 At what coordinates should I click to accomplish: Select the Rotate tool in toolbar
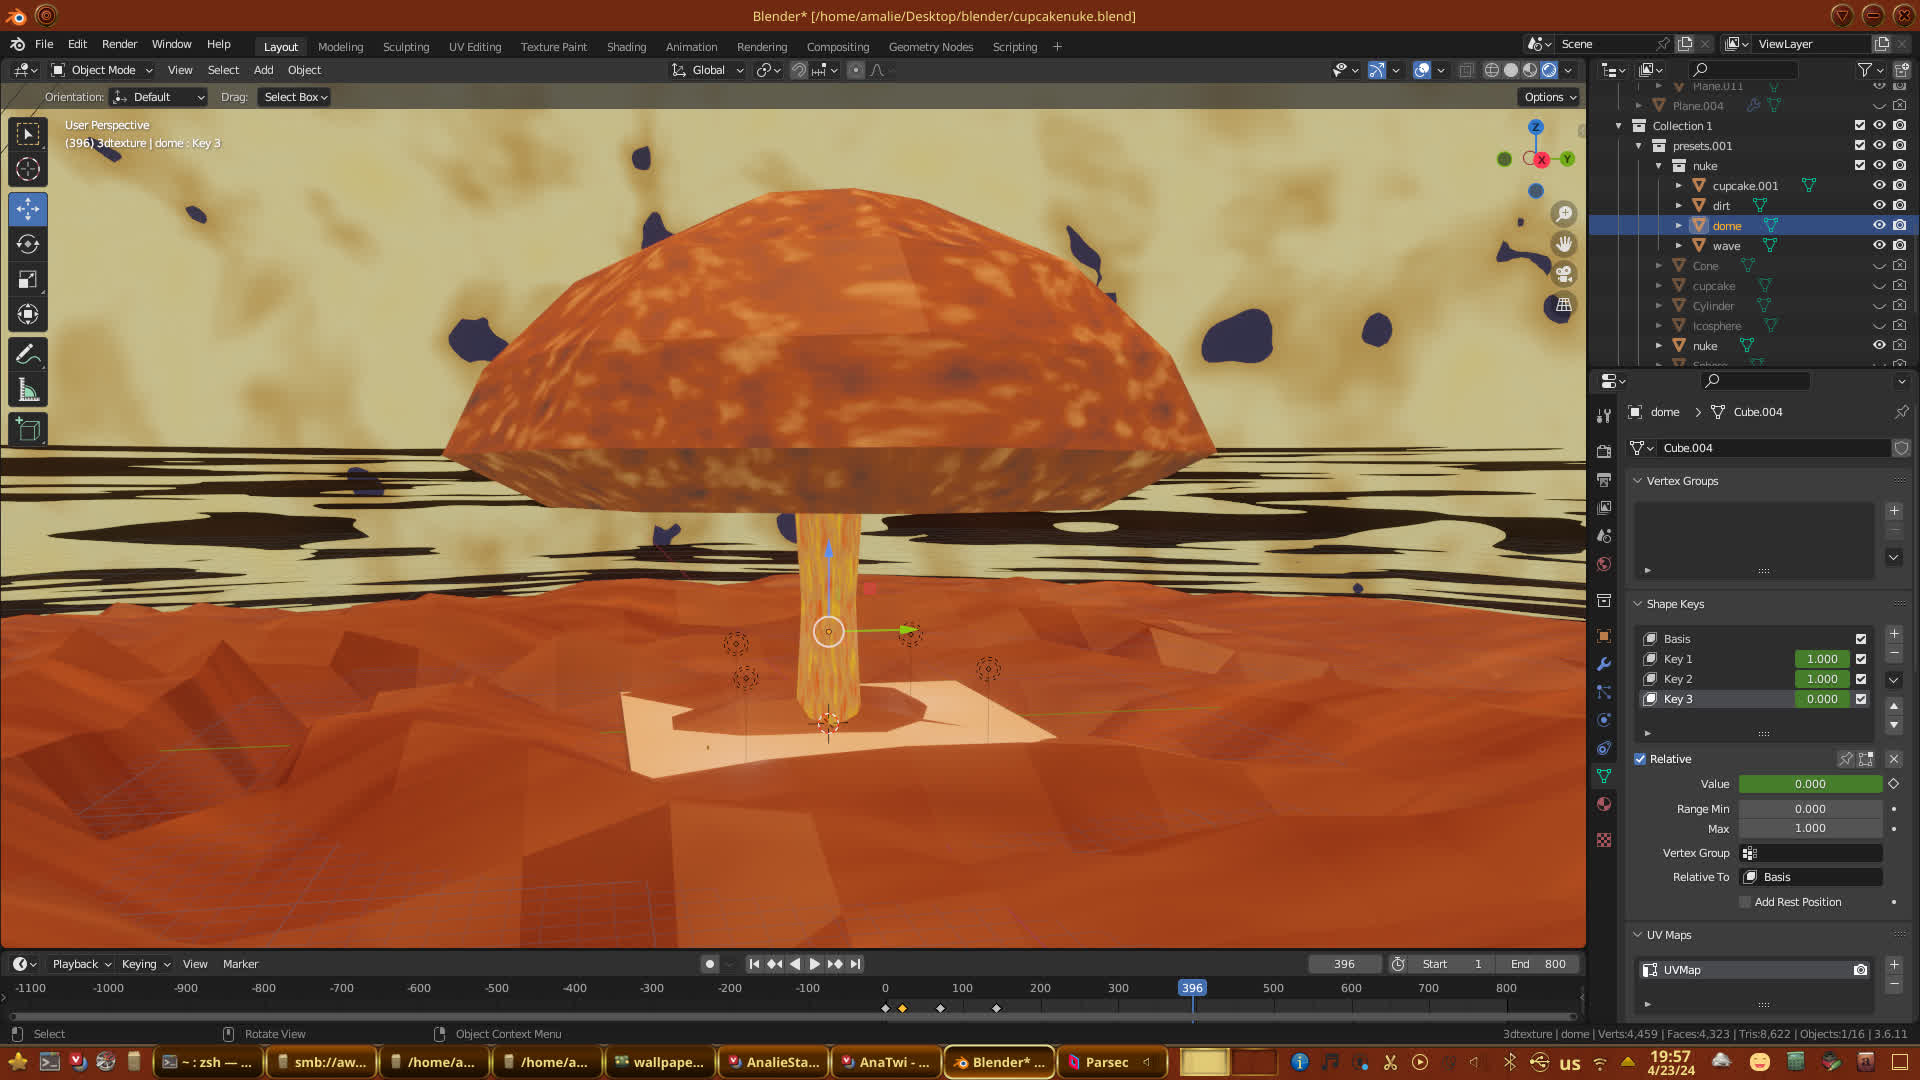tap(28, 244)
